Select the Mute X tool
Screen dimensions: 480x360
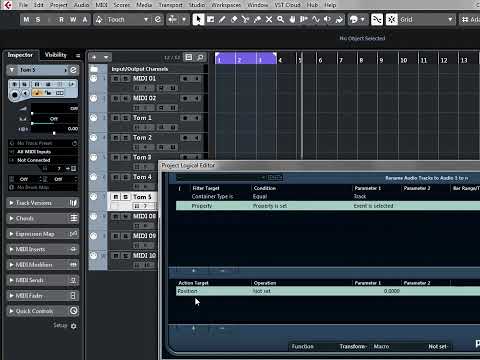click(x=269, y=19)
